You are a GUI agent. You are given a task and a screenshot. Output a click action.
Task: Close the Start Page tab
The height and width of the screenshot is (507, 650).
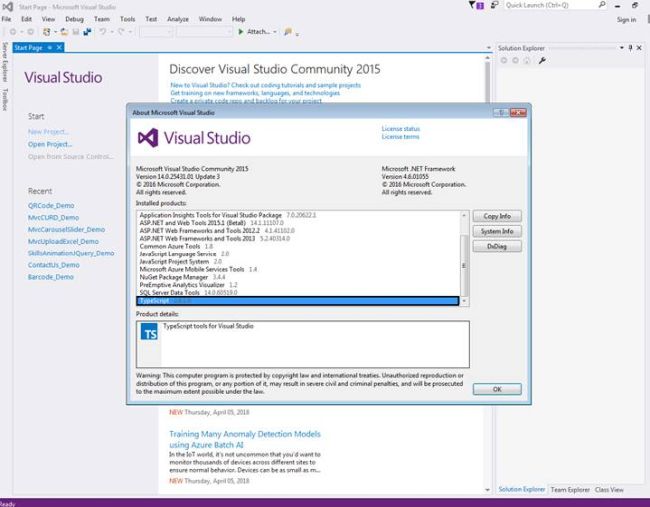[x=59, y=48]
